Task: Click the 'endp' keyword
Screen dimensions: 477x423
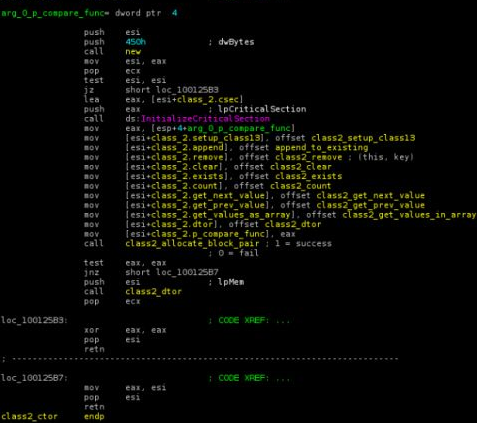Action: click(x=94, y=417)
